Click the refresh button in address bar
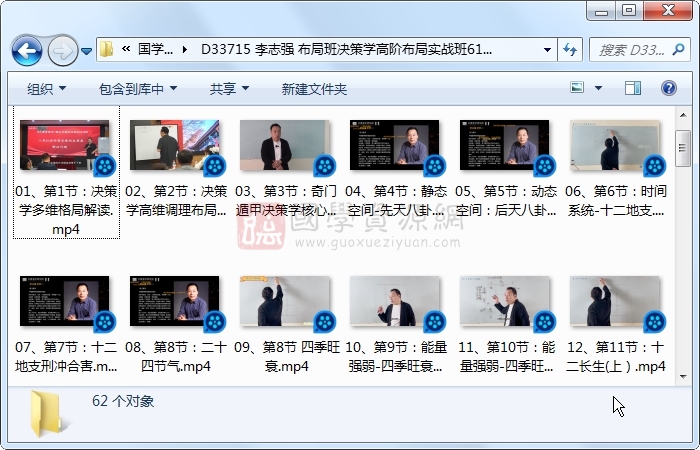 (x=570, y=50)
